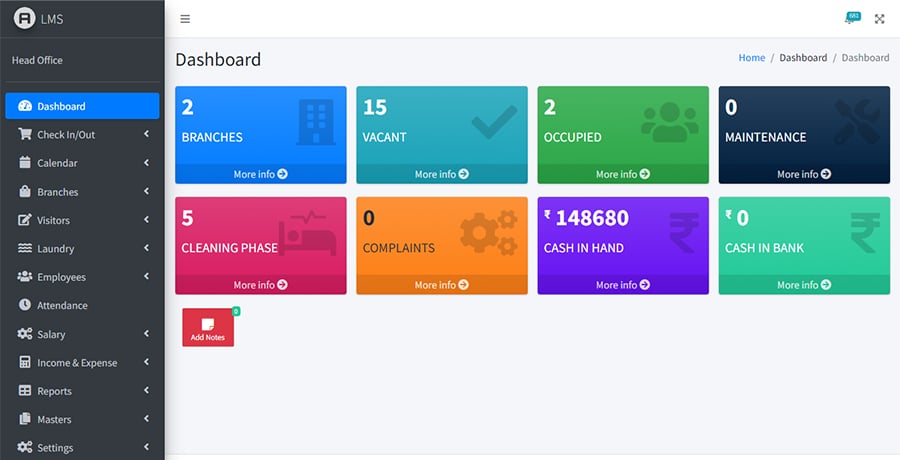Click the hamburger sidebar toggle icon
This screenshot has height=460, width=900.
[185, 19]
